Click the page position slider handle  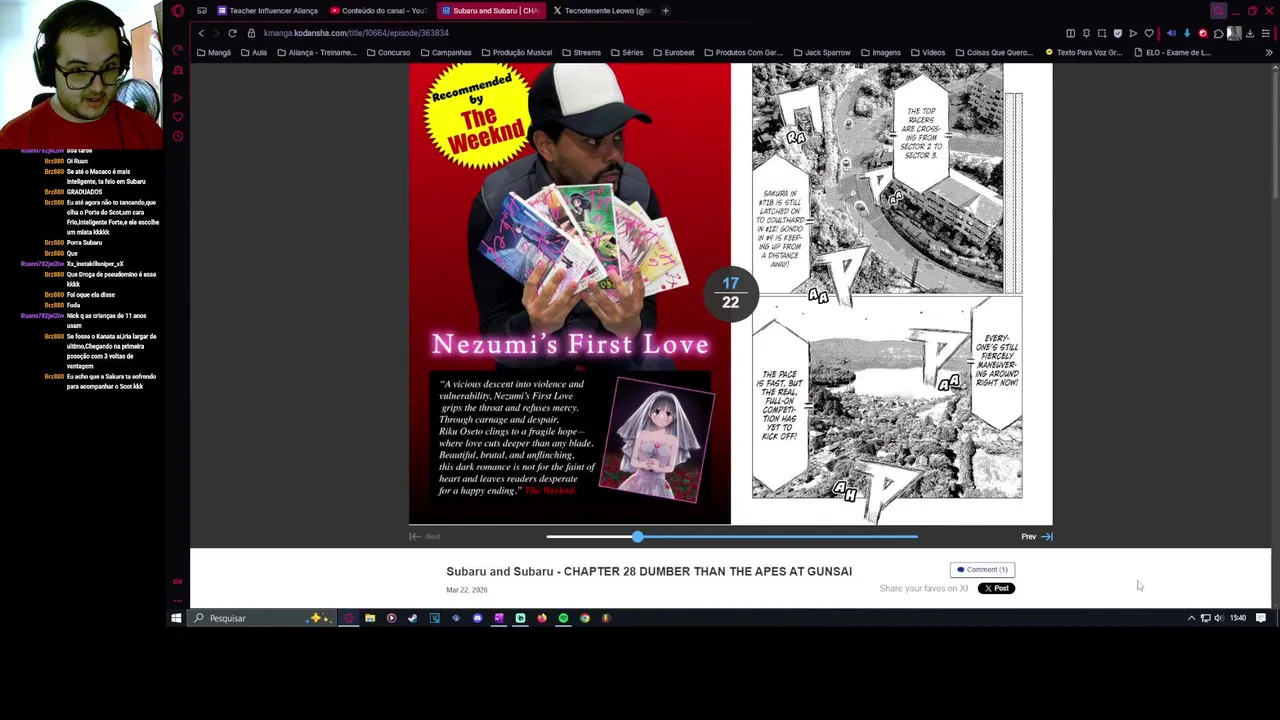coord(638,537)
